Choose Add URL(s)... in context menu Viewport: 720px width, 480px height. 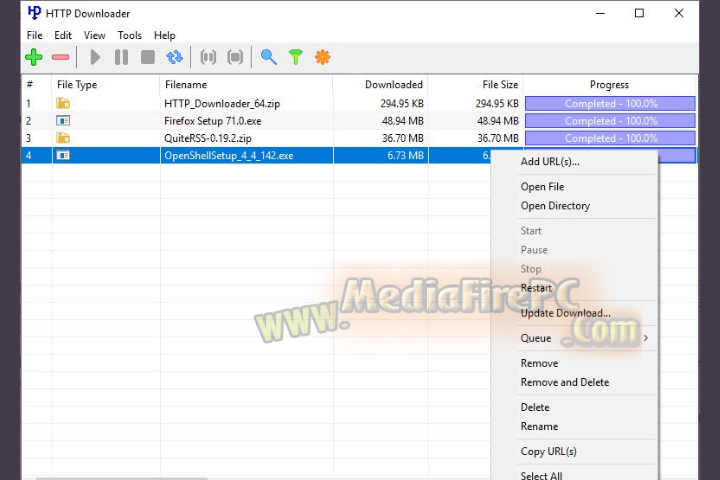tap(550, 162)
